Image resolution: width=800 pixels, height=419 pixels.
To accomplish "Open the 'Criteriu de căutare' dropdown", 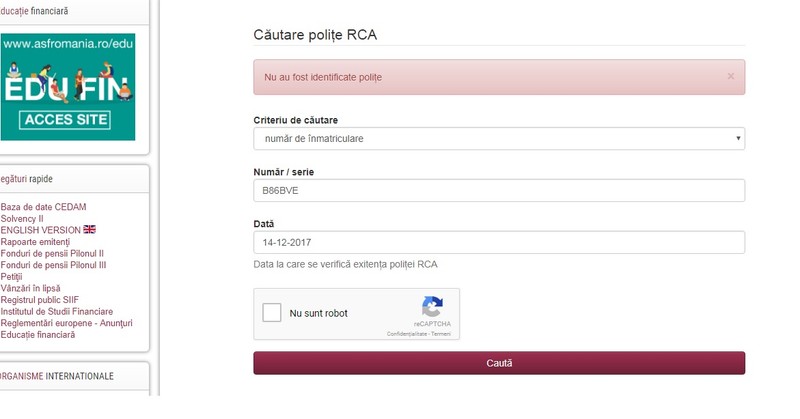I will (499, 138).
